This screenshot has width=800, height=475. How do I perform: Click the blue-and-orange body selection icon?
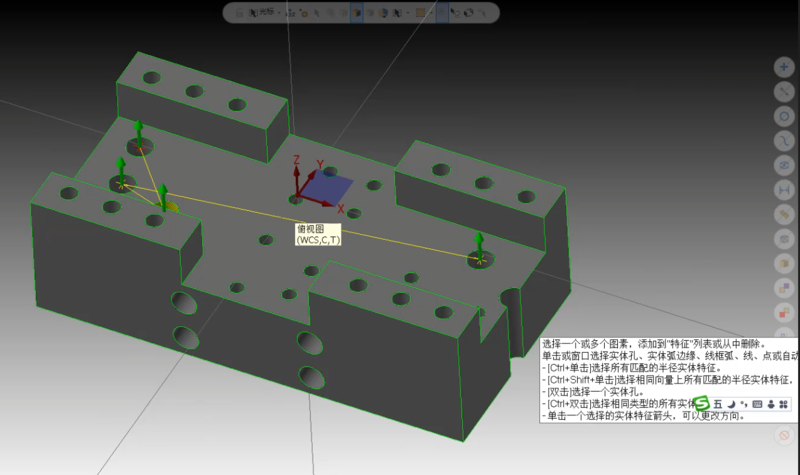(x=383, y=13)
